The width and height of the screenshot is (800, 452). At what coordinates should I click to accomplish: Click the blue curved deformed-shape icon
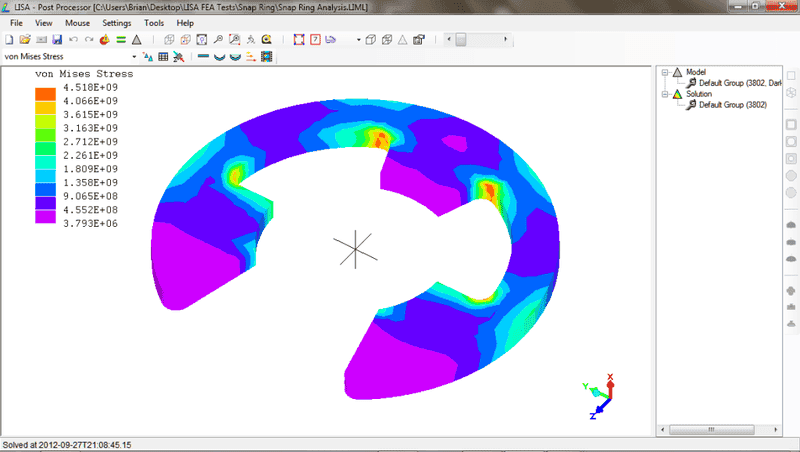(219, 57)
